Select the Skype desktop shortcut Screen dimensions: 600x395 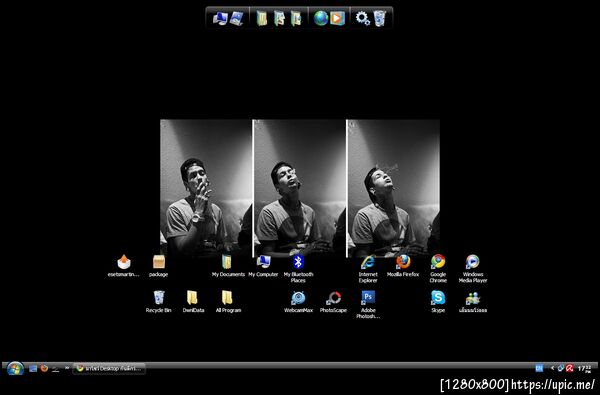[438, 302]
